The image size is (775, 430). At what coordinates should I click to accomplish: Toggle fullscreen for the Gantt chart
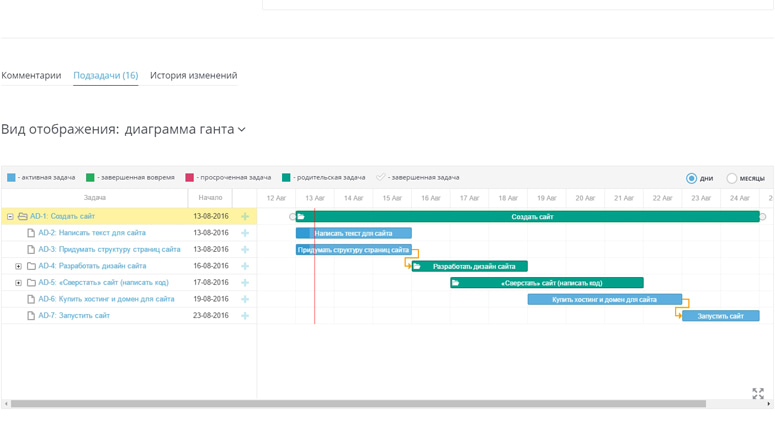pos(758,393)
